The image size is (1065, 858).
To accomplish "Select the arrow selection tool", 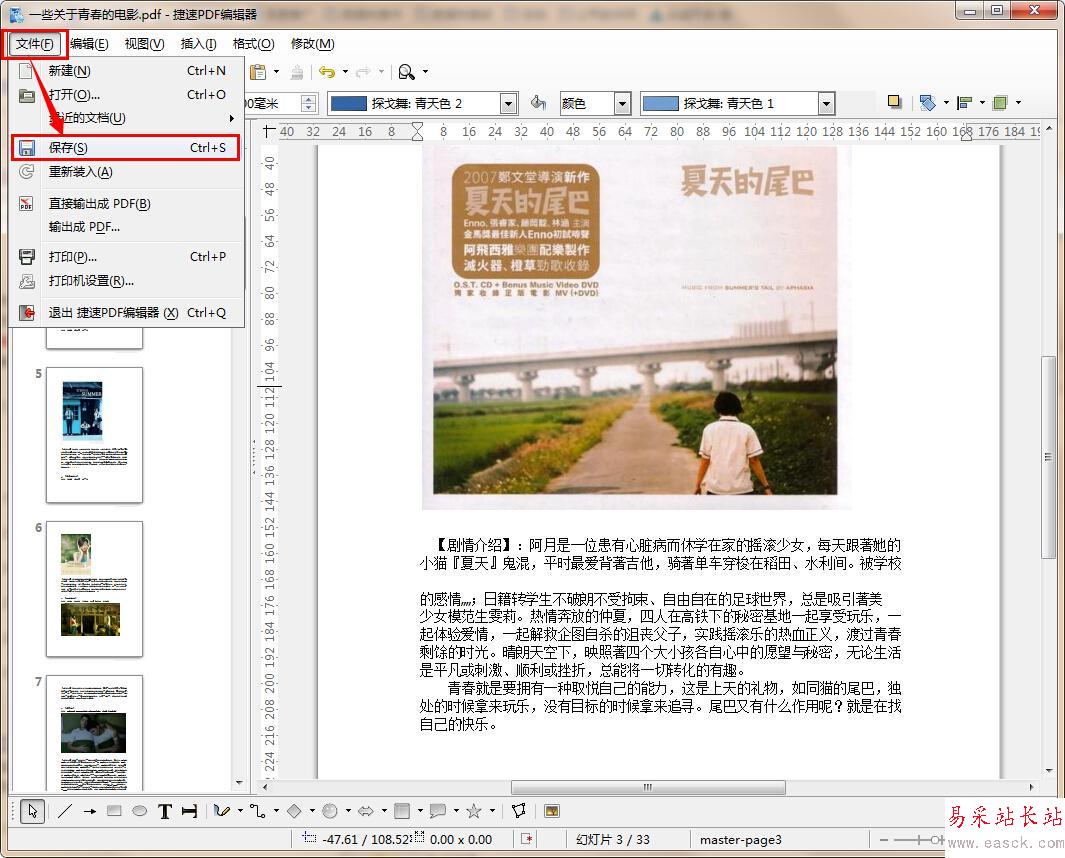I will [32, 811].
